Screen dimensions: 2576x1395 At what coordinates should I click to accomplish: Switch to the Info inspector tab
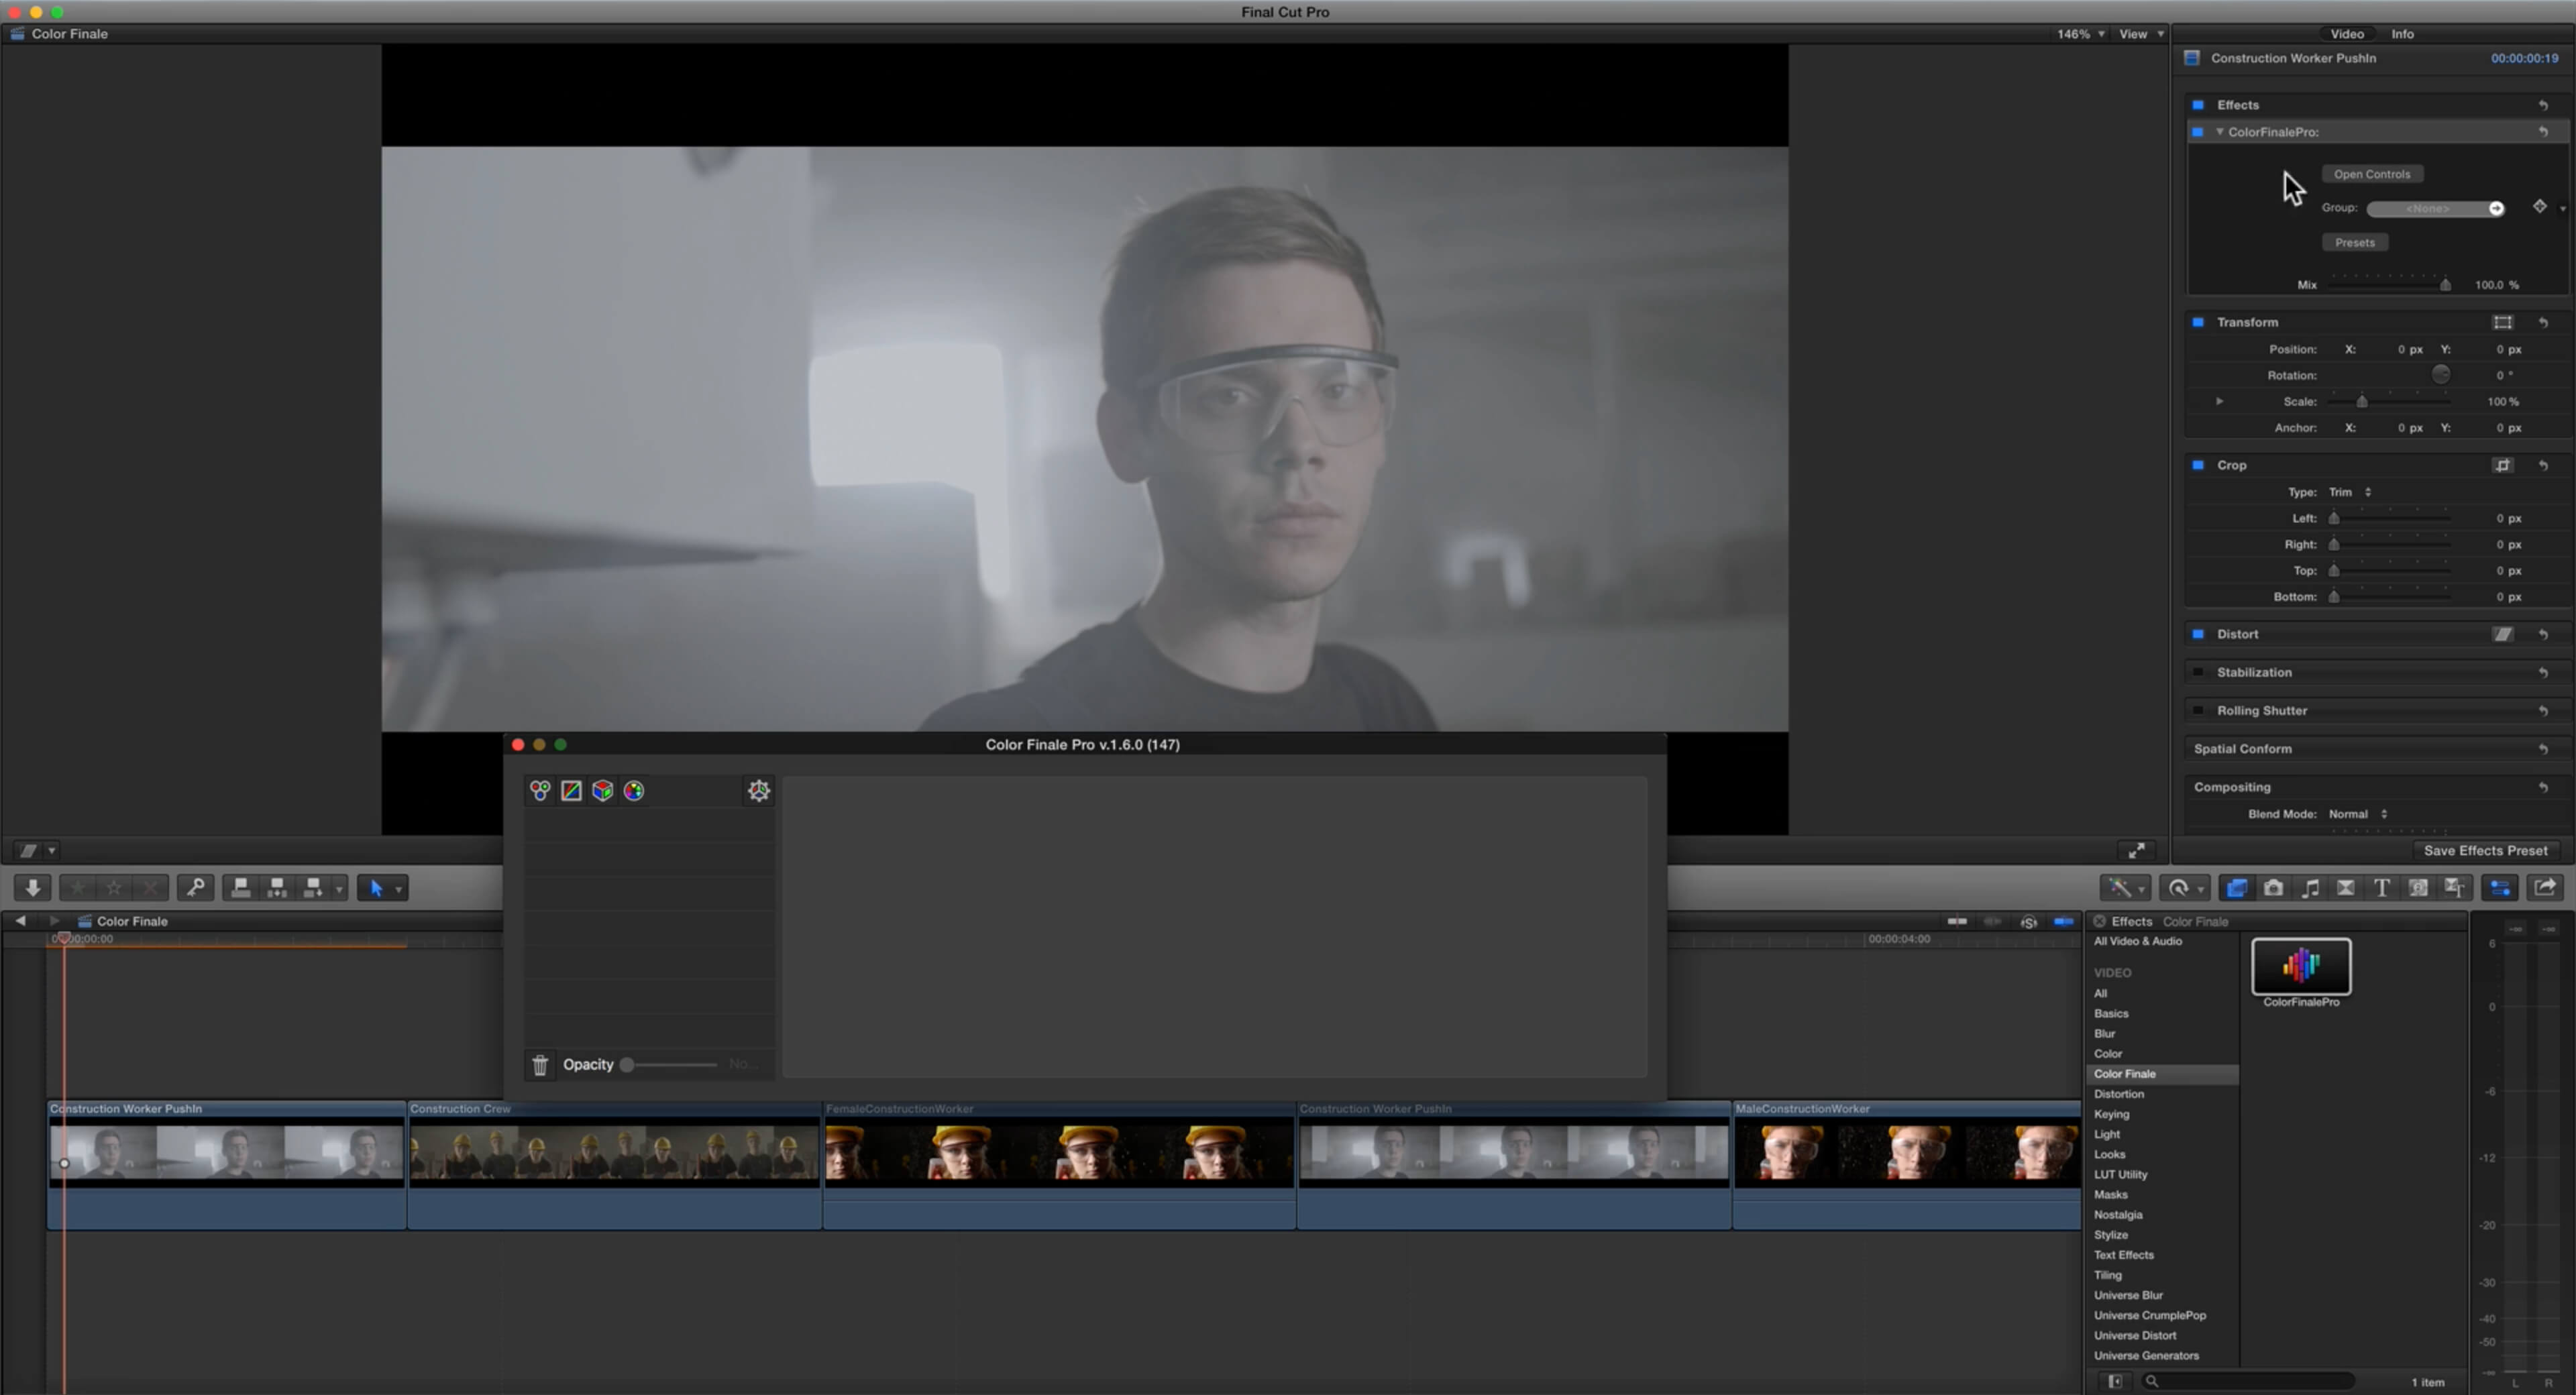pyautogui.click(x=2402, y=34)
